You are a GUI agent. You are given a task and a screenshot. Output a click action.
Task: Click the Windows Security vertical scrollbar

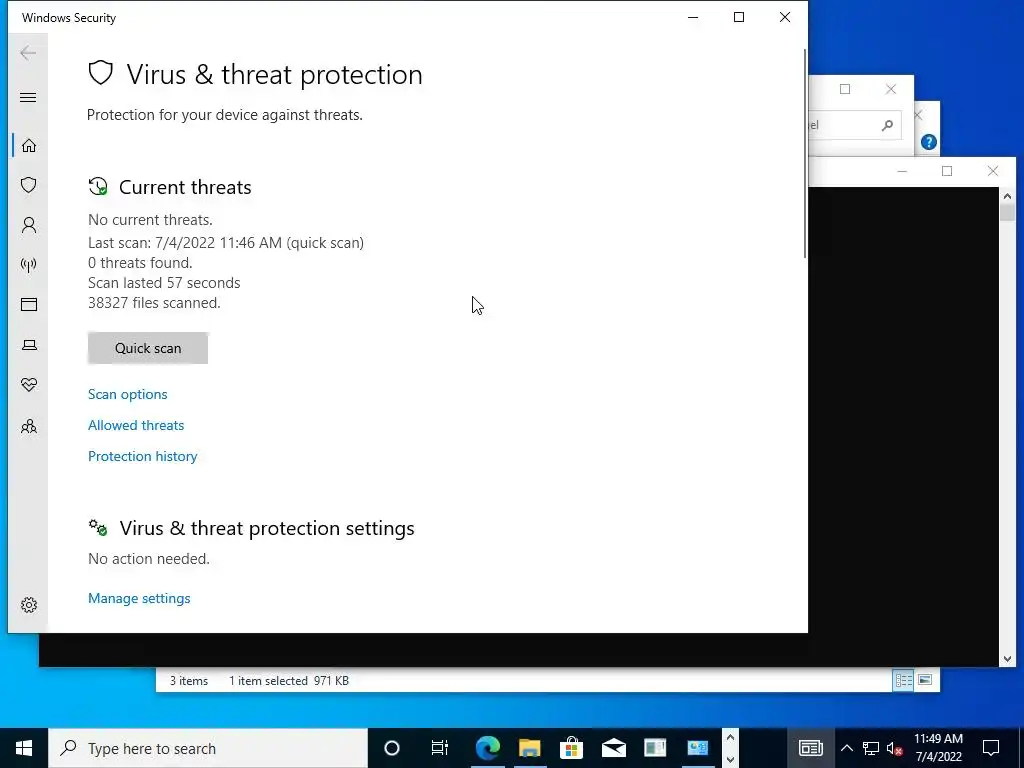coord(805,153)
